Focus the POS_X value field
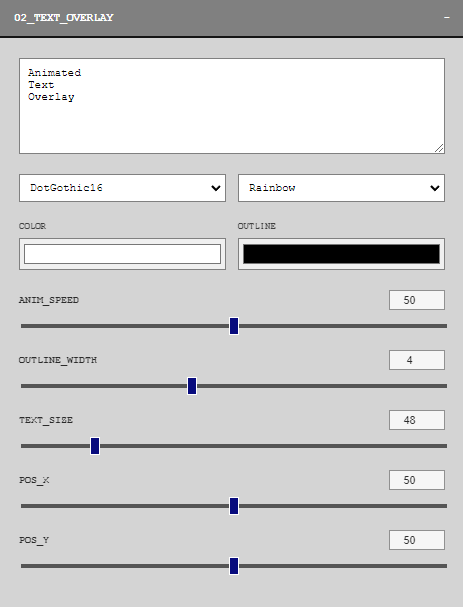This screenshot has width=463, height=607. (417, 480)
